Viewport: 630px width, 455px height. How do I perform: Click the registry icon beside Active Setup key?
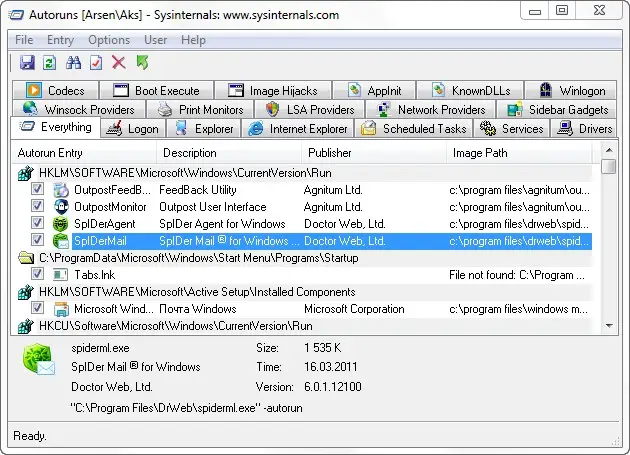[x=26, y=292]
